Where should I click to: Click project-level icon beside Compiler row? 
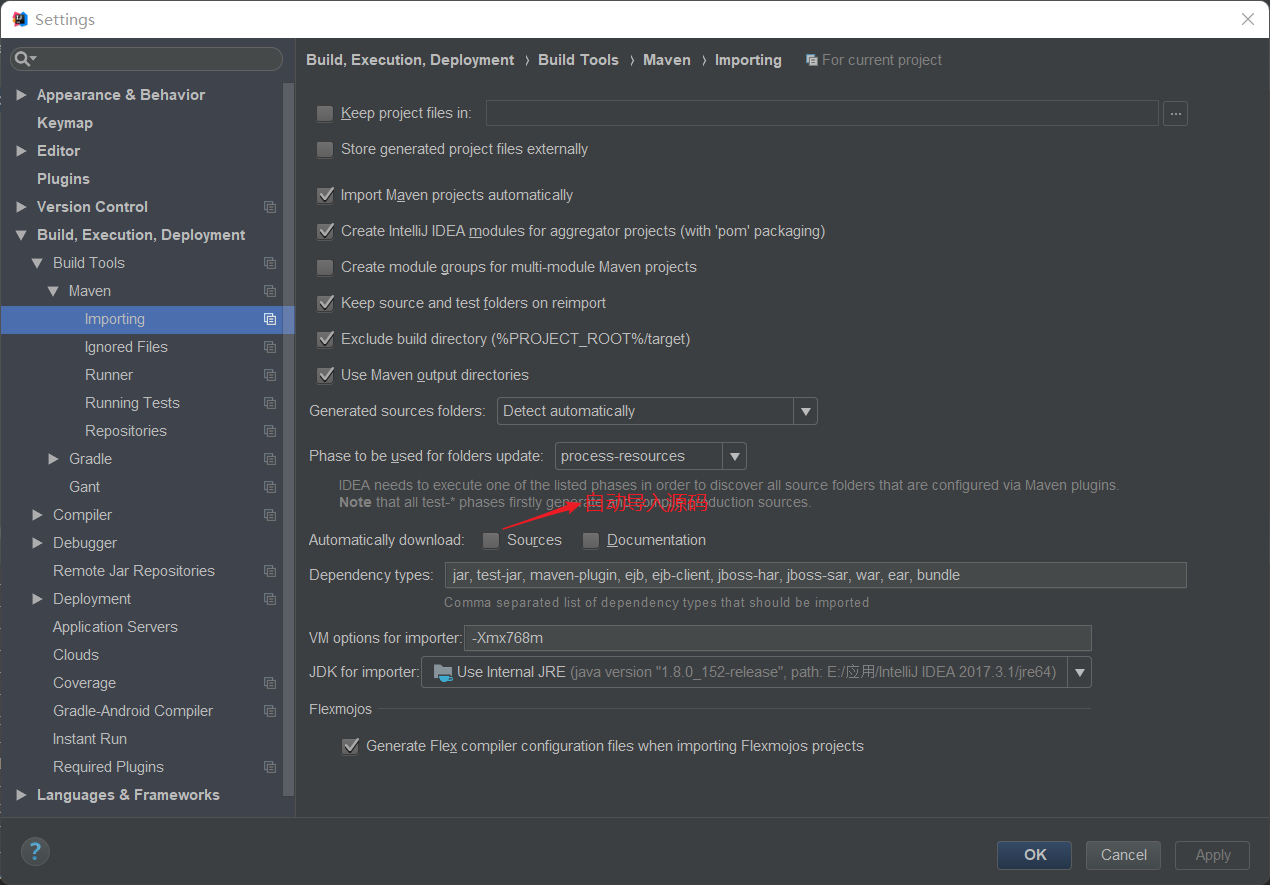coord(270,515)
